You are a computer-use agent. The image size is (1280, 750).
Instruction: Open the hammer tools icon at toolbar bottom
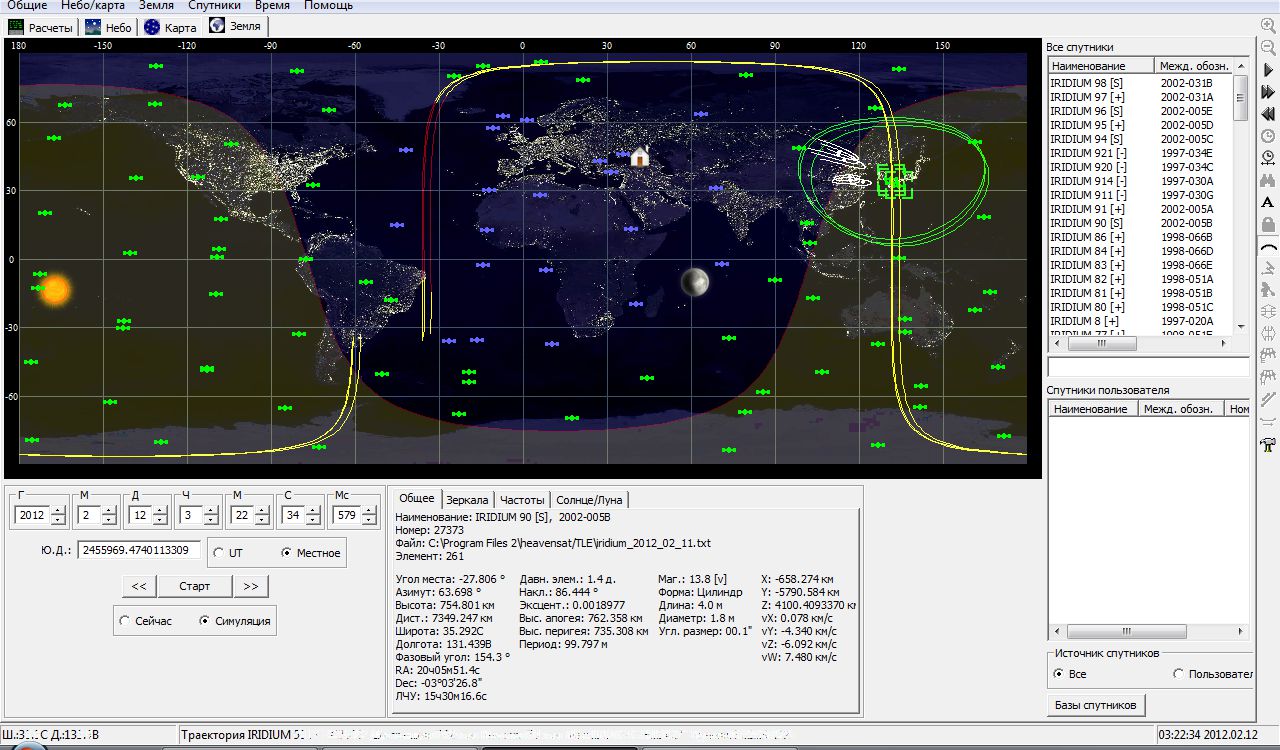(1268, 444)
